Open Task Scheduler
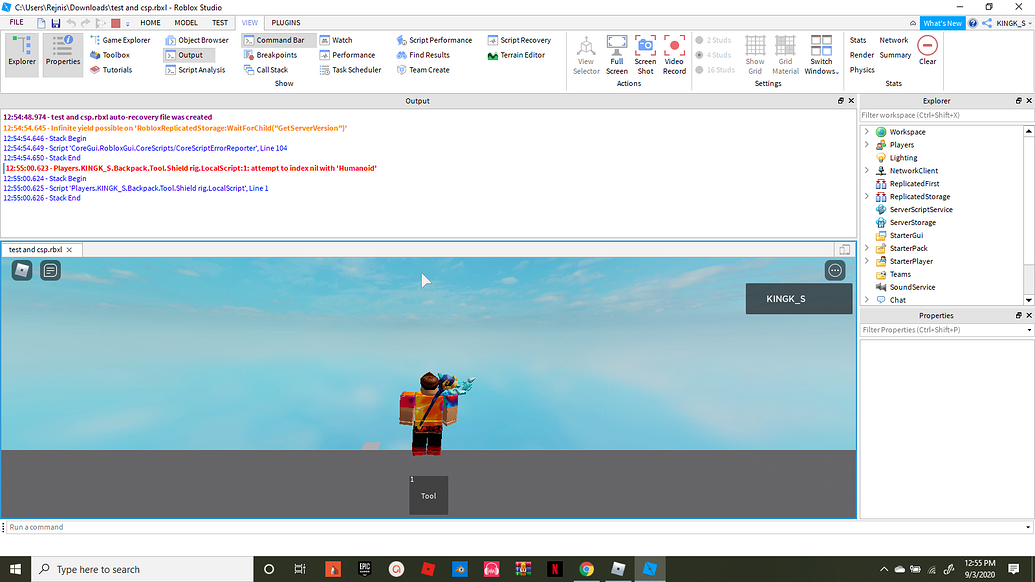The width and height of the screenshot is (1035, 582). (351, 70)
